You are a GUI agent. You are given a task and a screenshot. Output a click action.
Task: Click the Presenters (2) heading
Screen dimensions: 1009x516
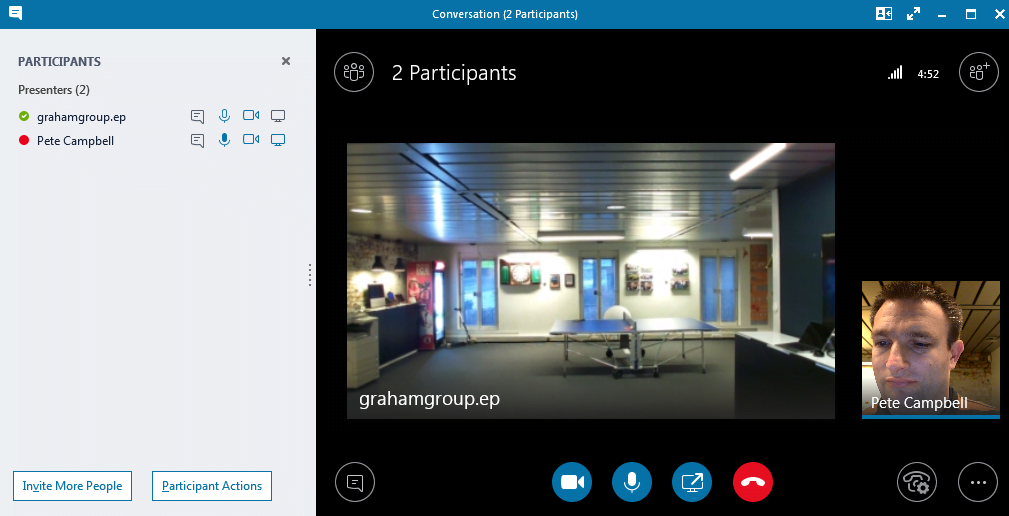[54, 89]
